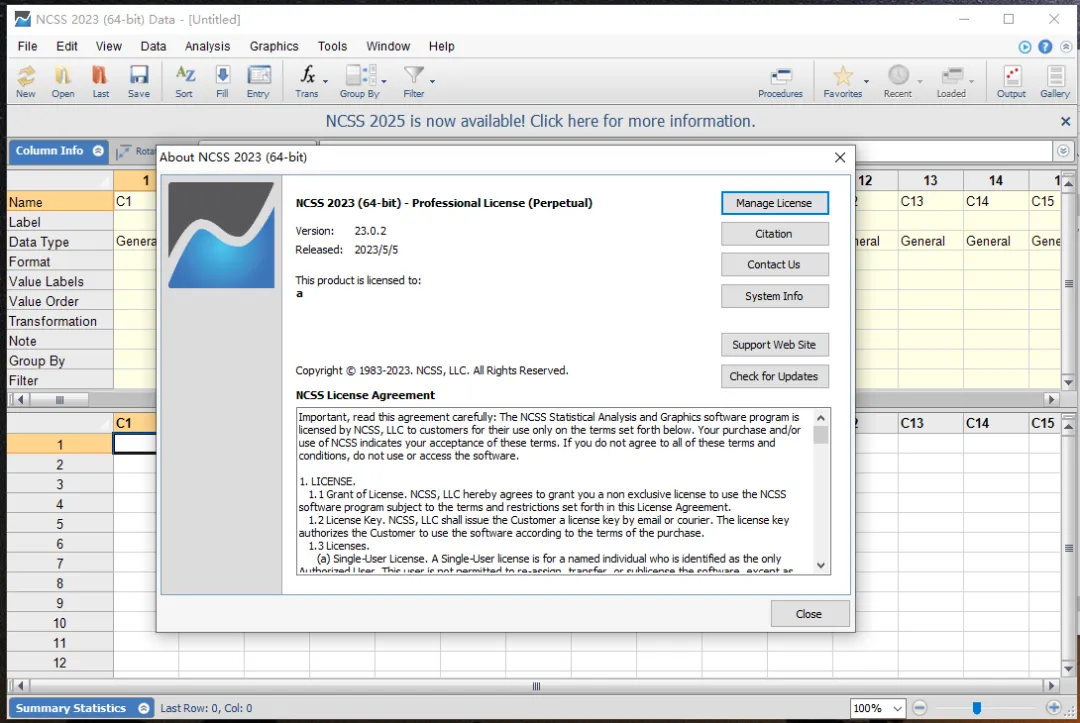Click the NCSS 2025 now available link

[x=541, y=121]
